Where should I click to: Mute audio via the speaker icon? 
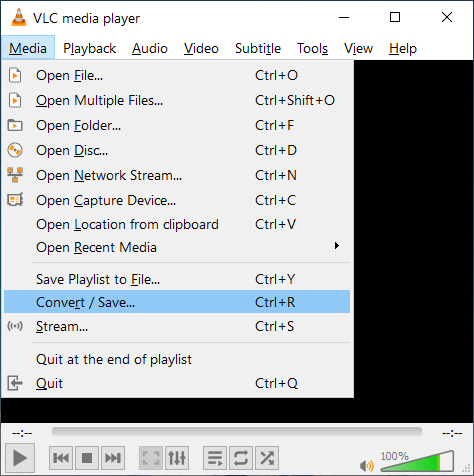(367, 465)
